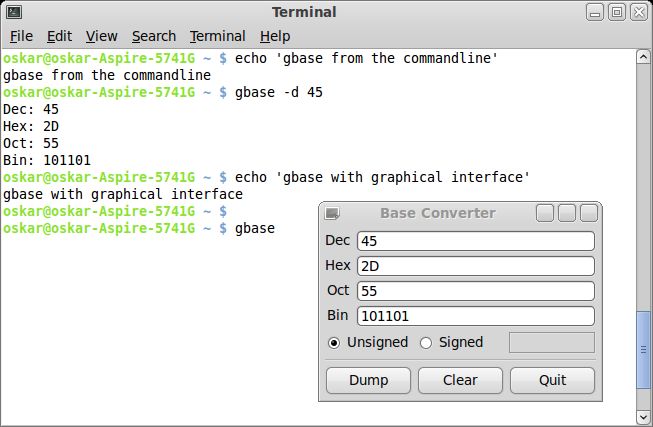Open the File menu
The width and height of the screenshot is (653, 427).
point(21,36)
